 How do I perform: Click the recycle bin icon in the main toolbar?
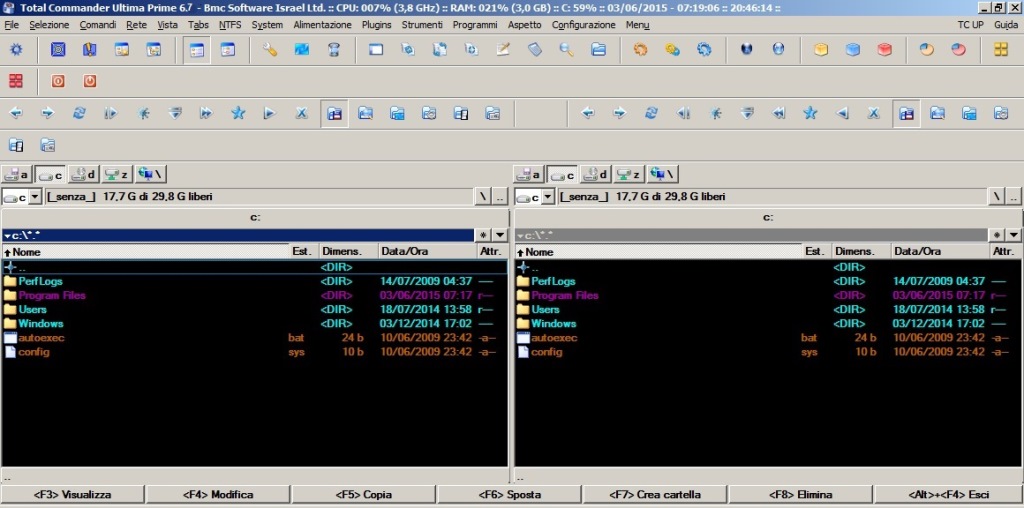[334, 50]
